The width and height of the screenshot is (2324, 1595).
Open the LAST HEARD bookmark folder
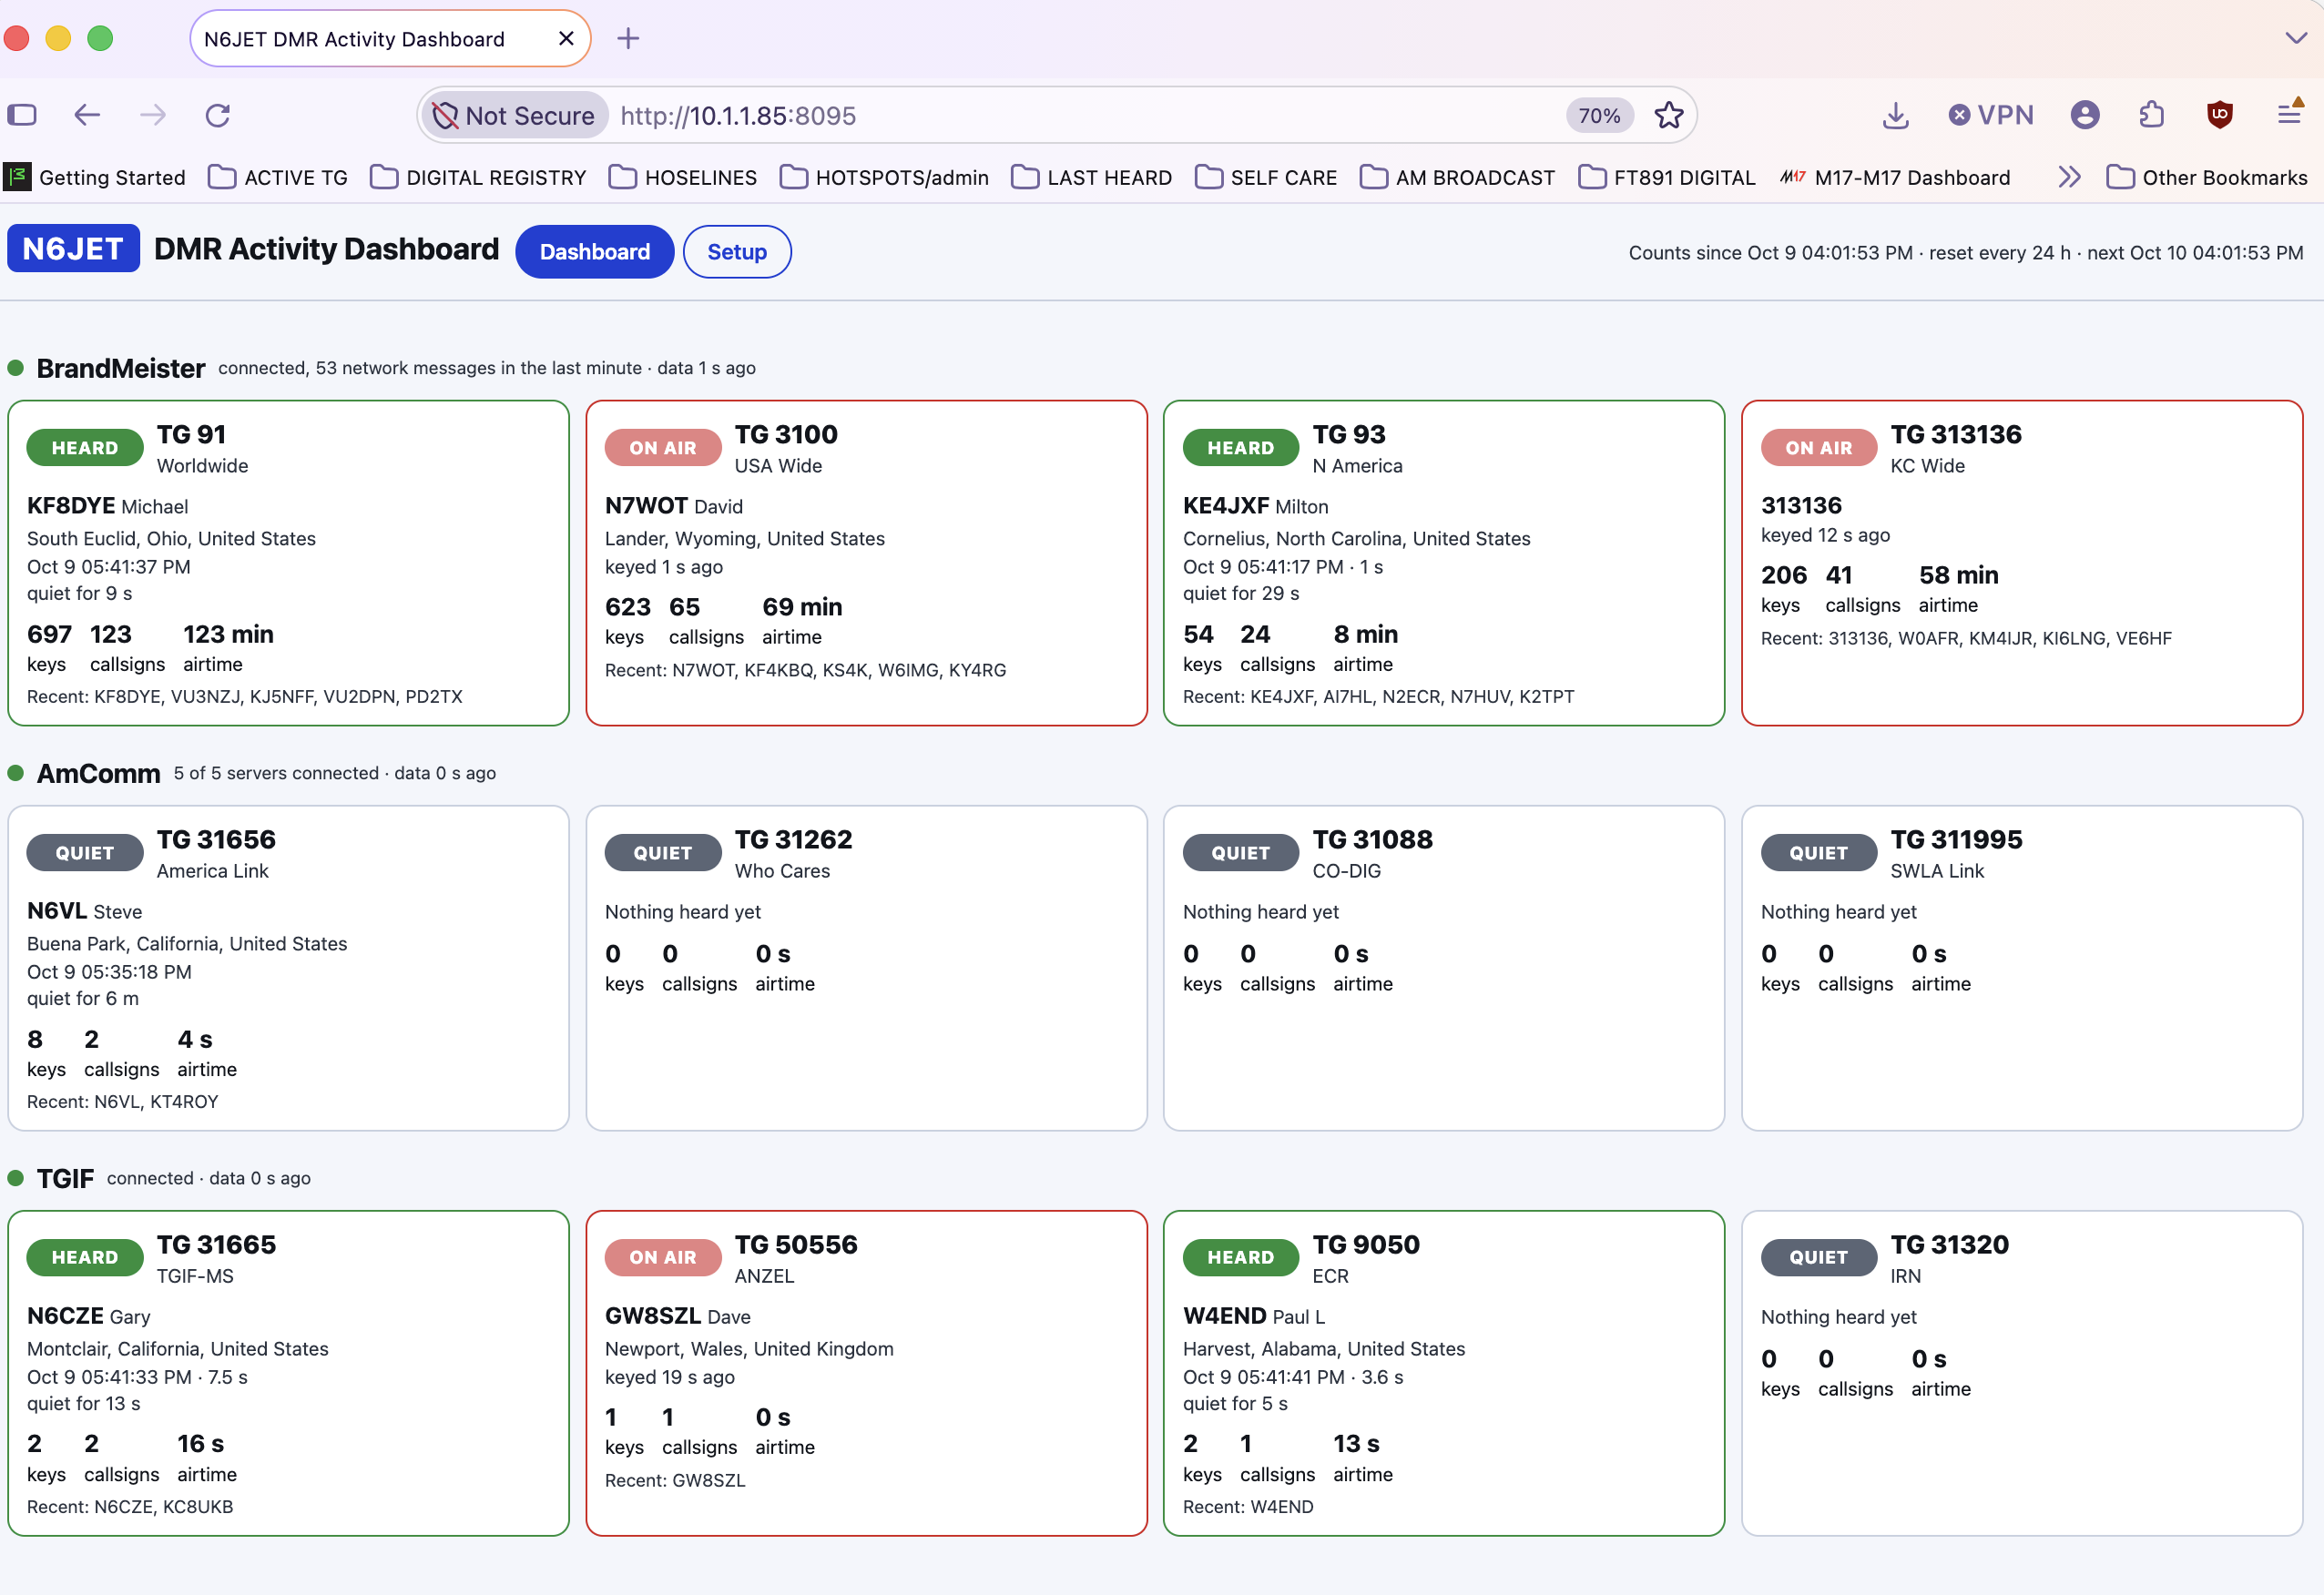1091,178
